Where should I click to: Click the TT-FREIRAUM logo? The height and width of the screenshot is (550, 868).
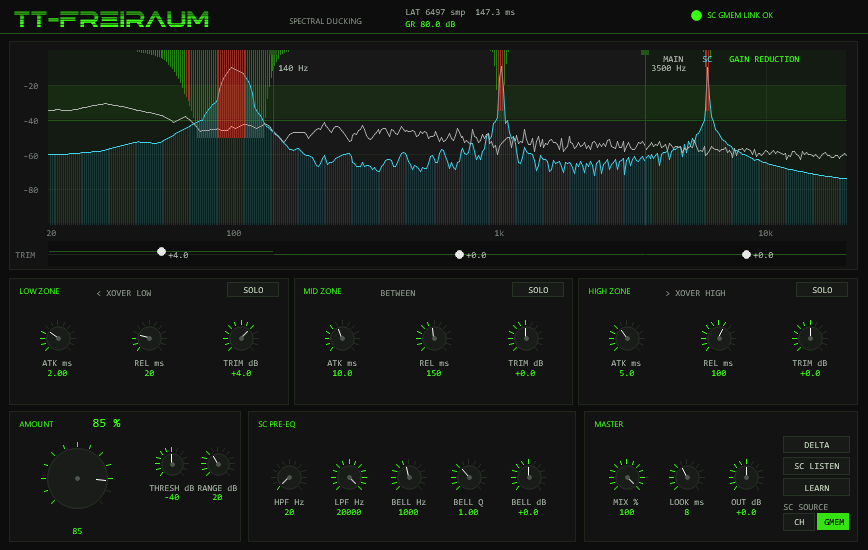[111, 19]
